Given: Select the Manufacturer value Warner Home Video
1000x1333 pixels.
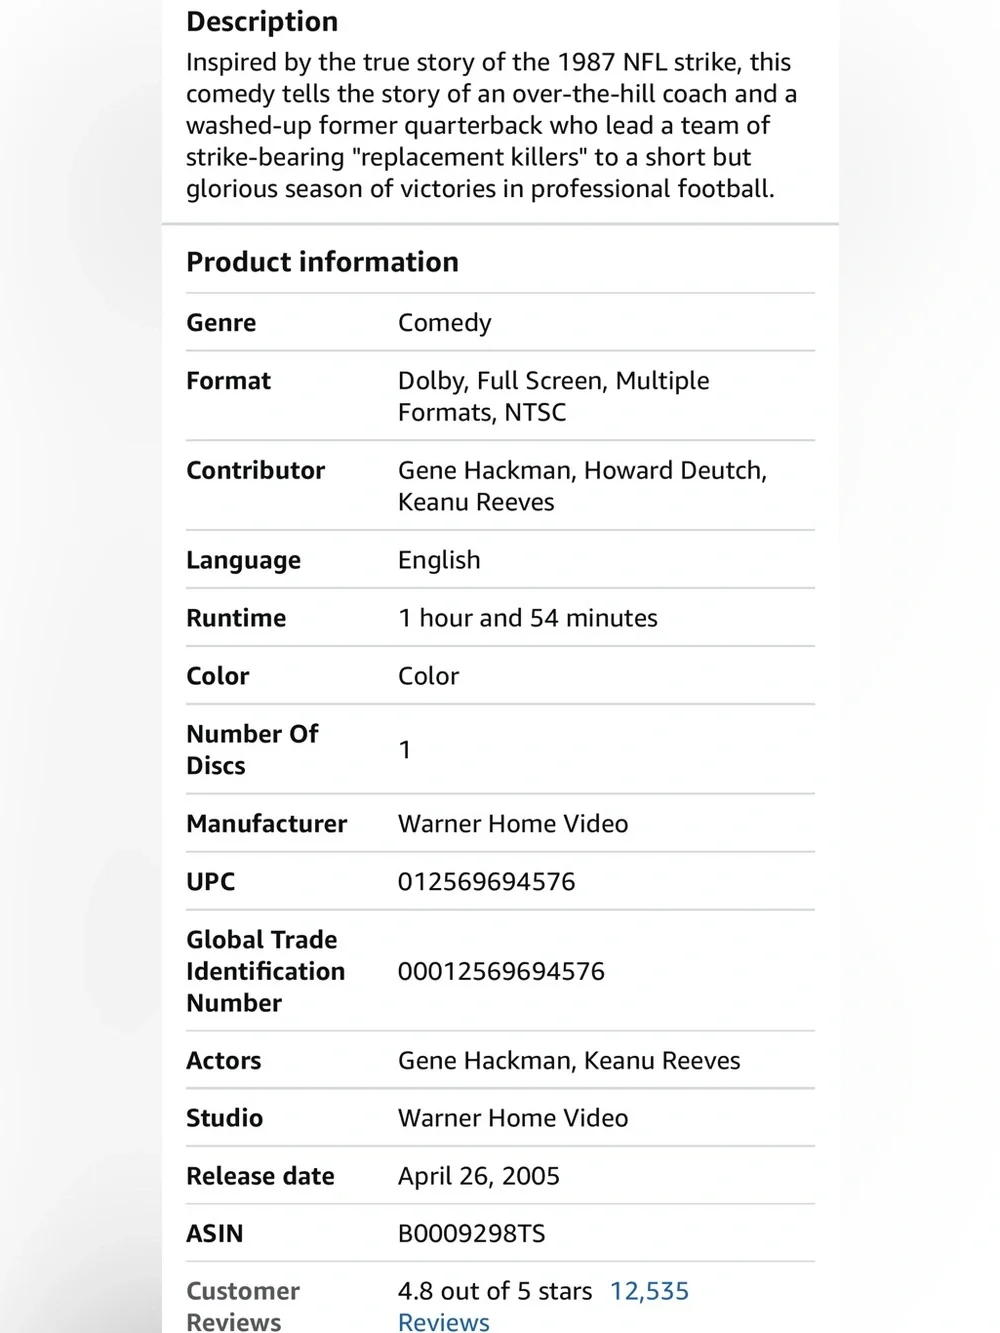Looking at the screenshot, I should (513, 824).
